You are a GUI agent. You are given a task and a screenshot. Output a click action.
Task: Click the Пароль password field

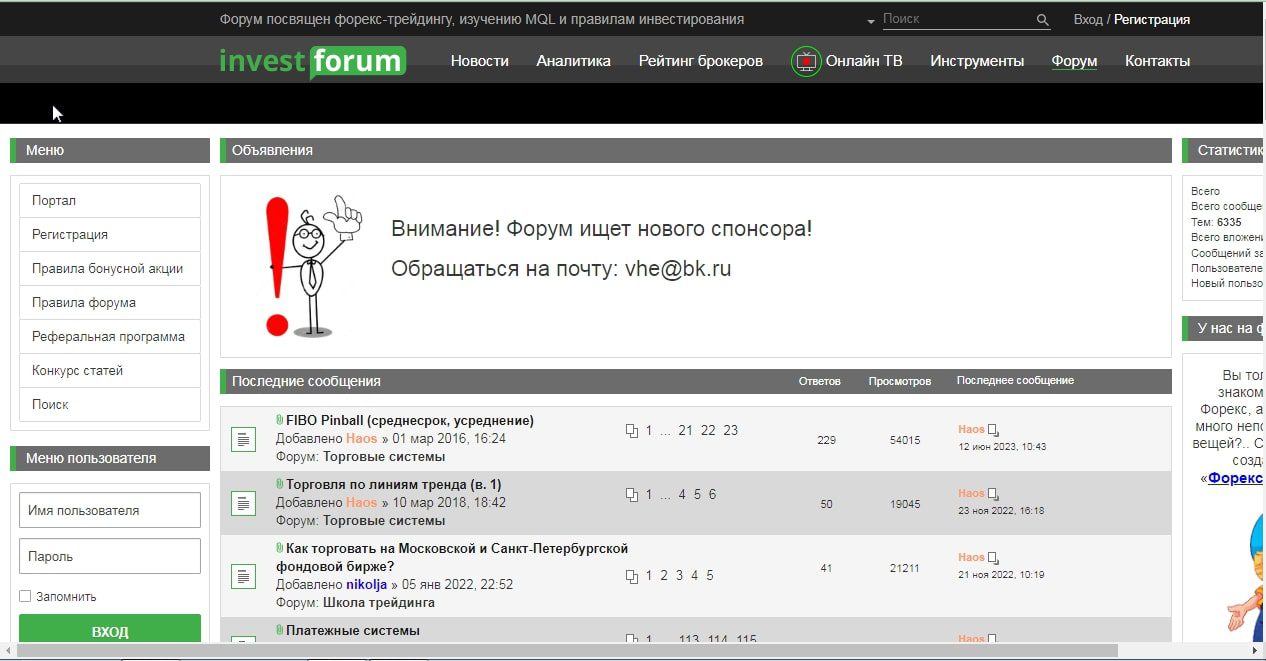pyautogui.click(x=110, y=556)
